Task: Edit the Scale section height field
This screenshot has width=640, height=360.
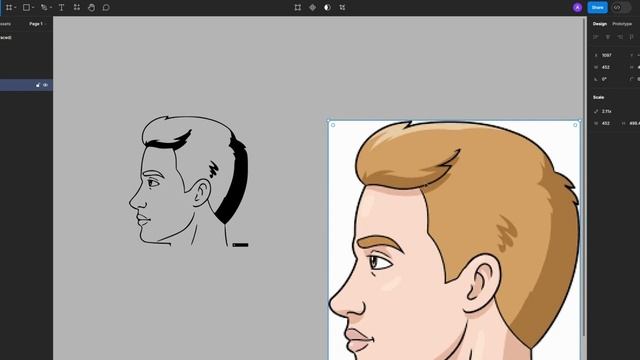Action: click(x=631, y=123)
